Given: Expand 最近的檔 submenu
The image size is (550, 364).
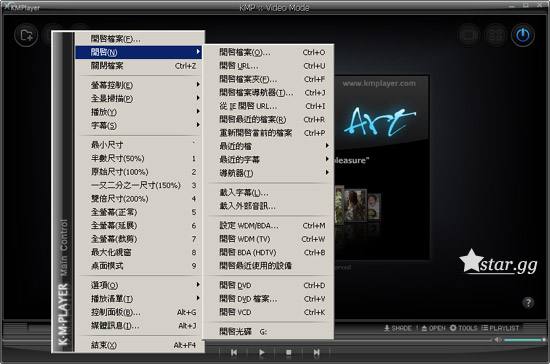Looking at the screenshot, I should click(x=270, y=146).
